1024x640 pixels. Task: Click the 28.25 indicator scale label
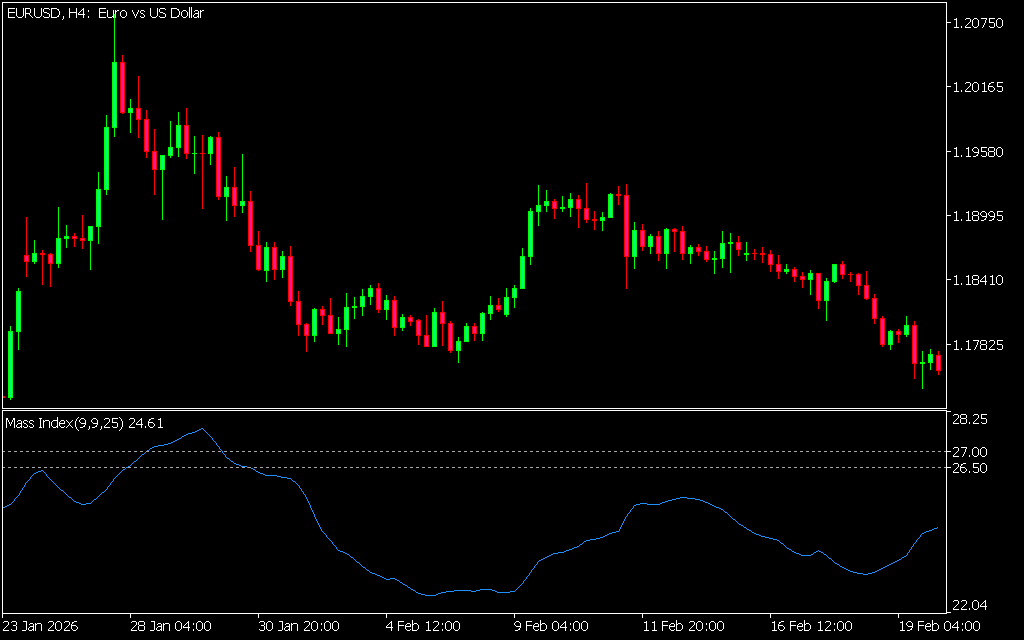pos(969,419)
